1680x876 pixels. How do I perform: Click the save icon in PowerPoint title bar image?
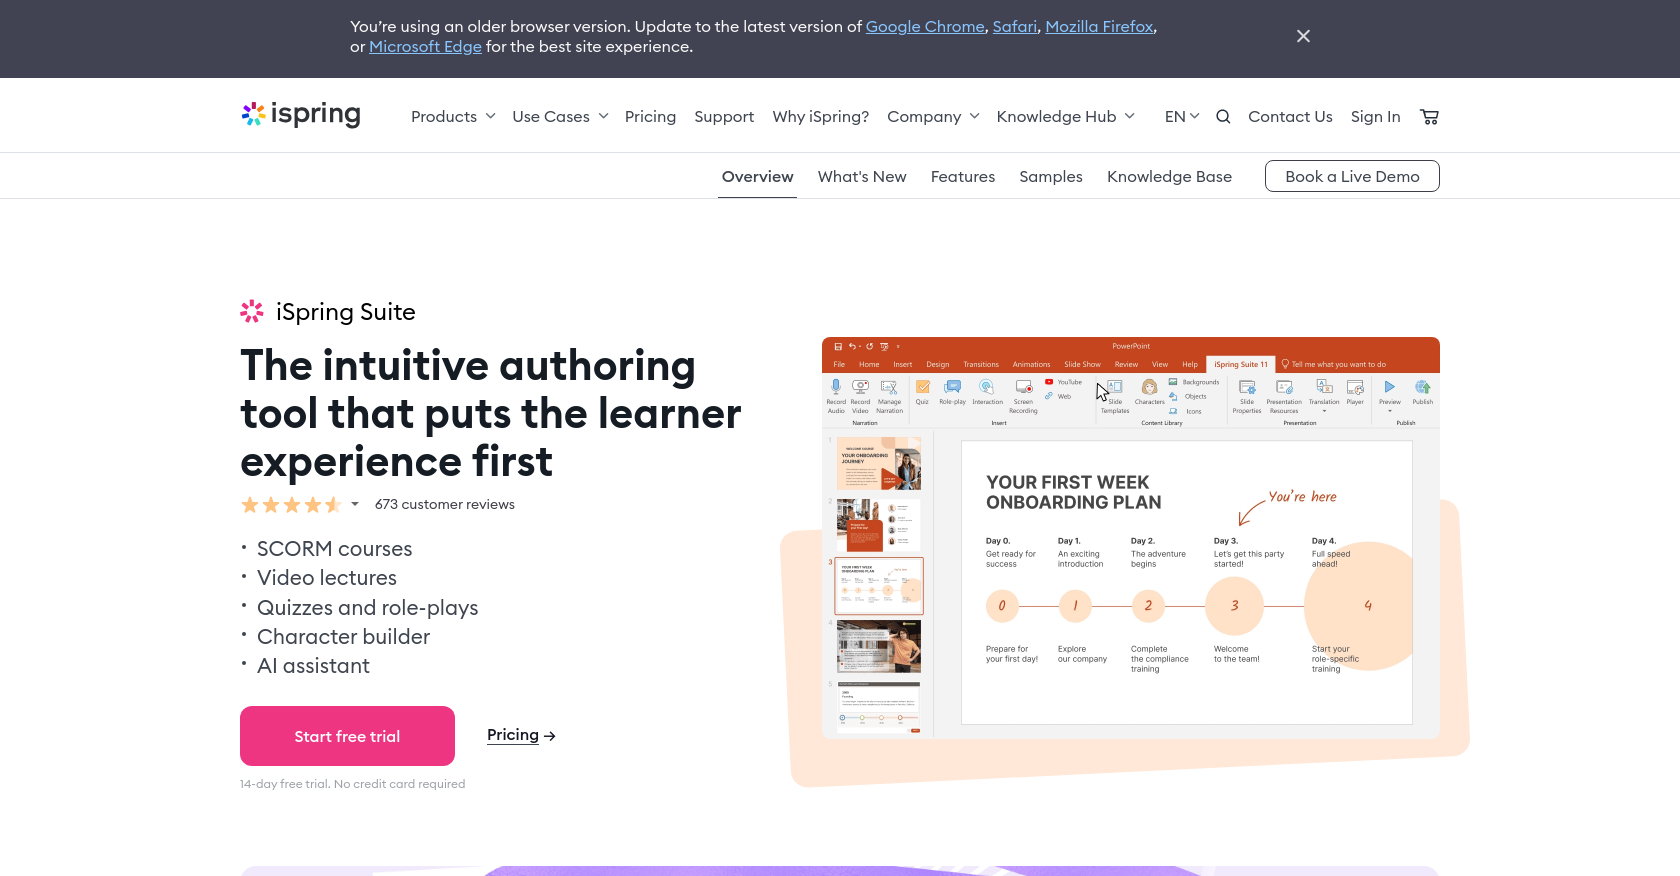838,347
